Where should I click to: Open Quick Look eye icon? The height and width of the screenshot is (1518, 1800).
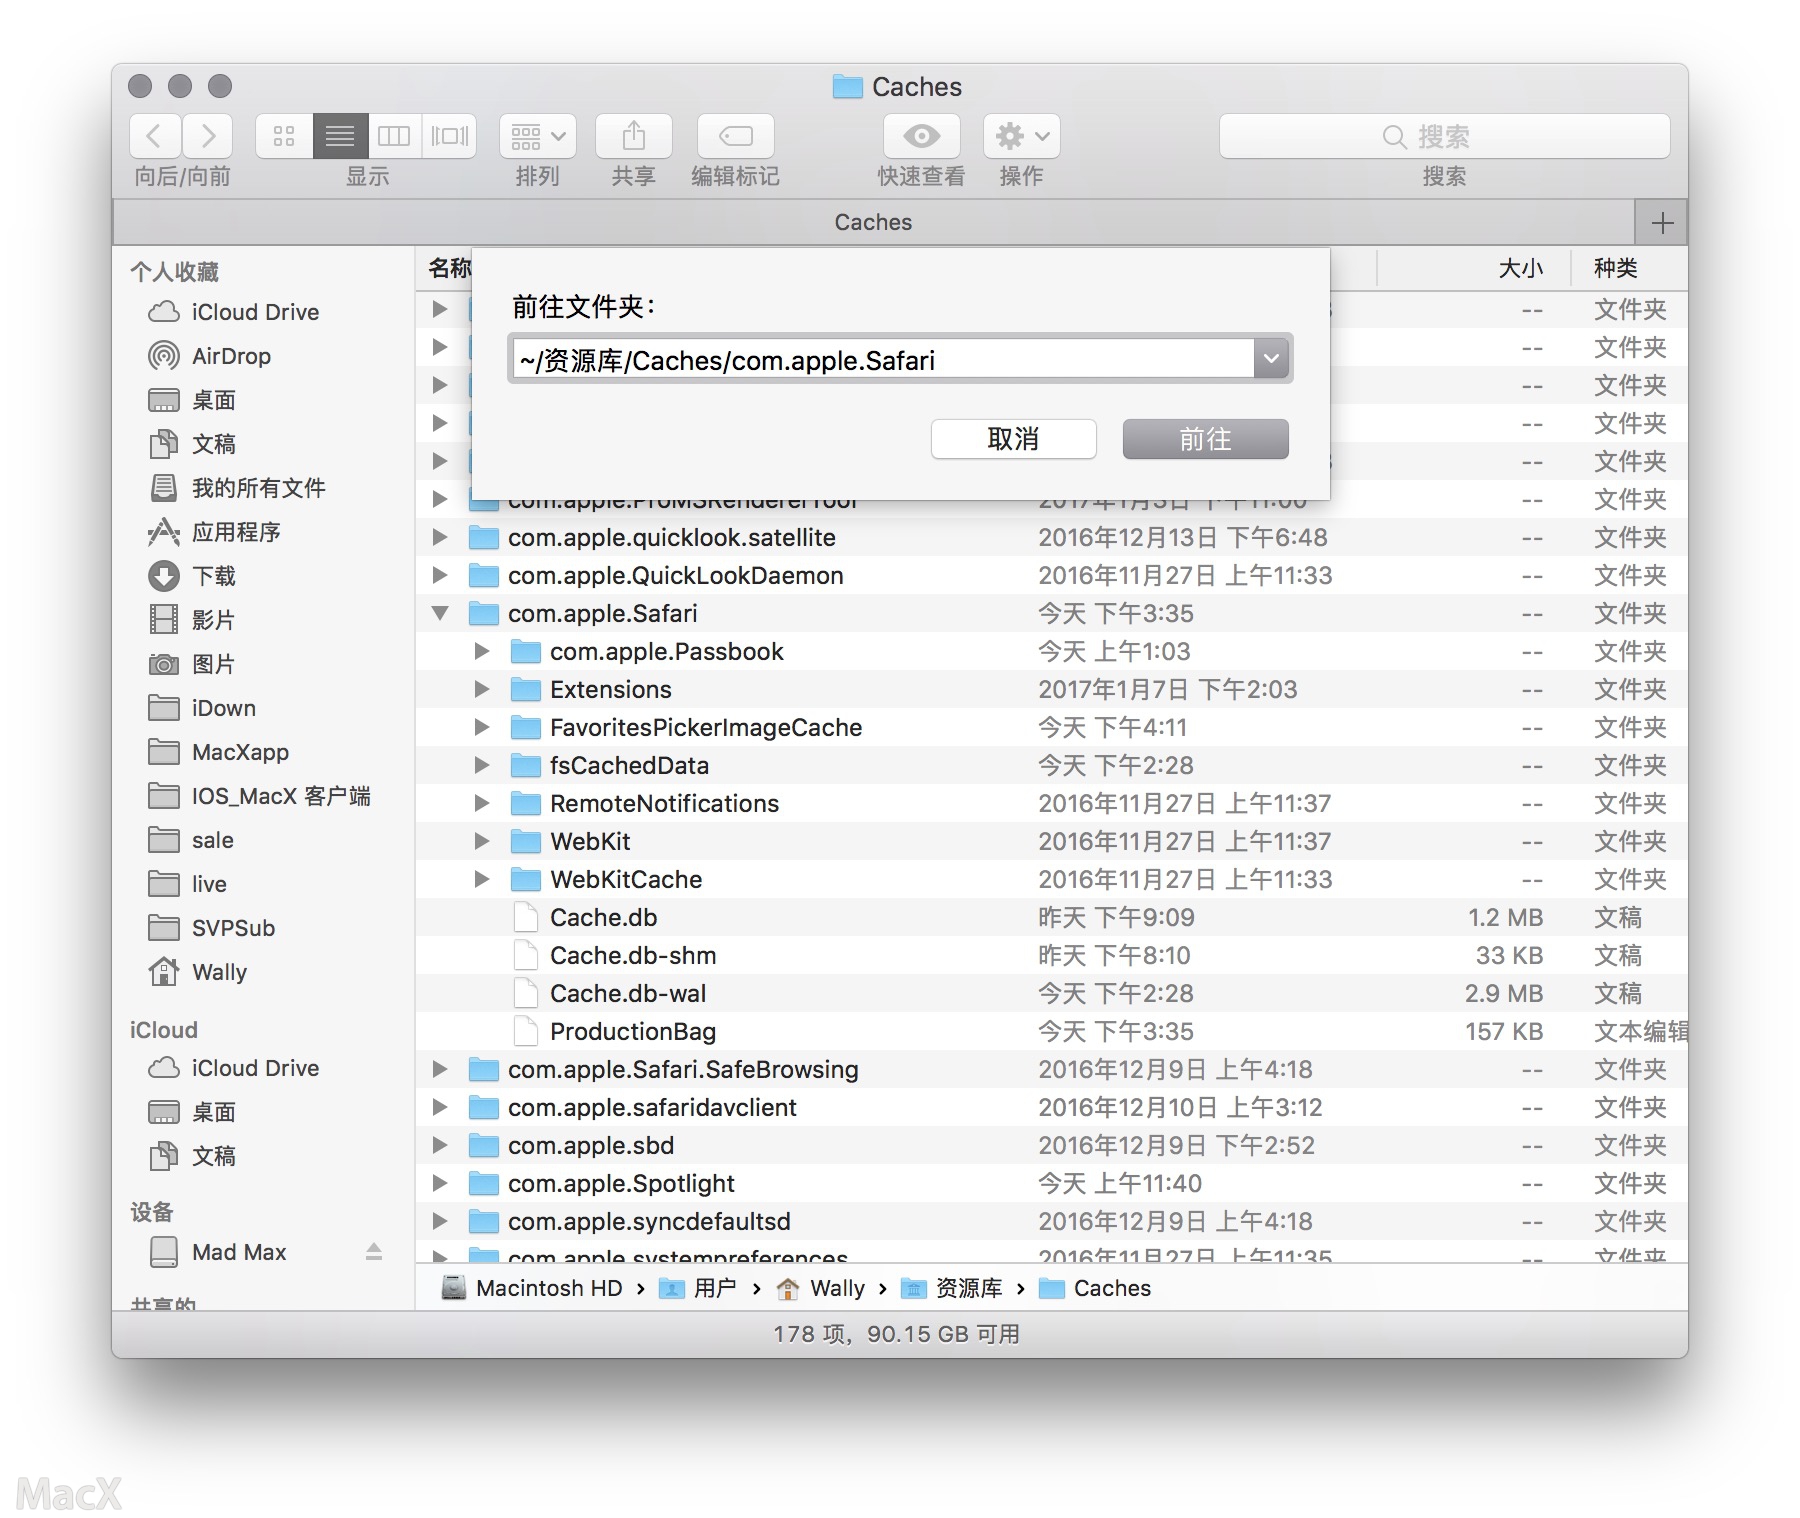tap(921, 136)
